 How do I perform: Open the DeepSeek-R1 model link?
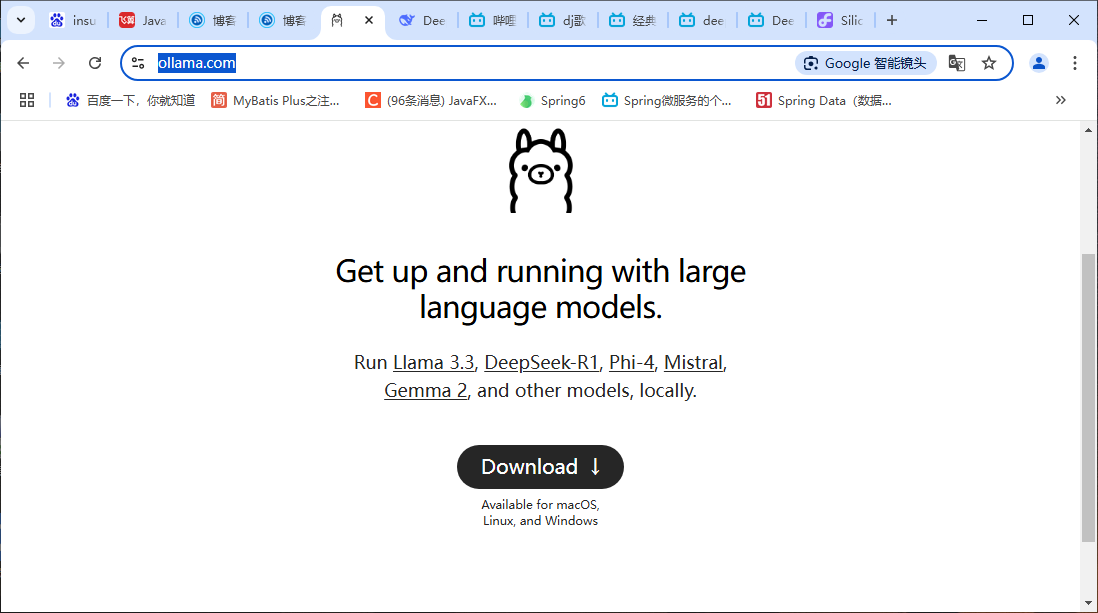(541, 362)
